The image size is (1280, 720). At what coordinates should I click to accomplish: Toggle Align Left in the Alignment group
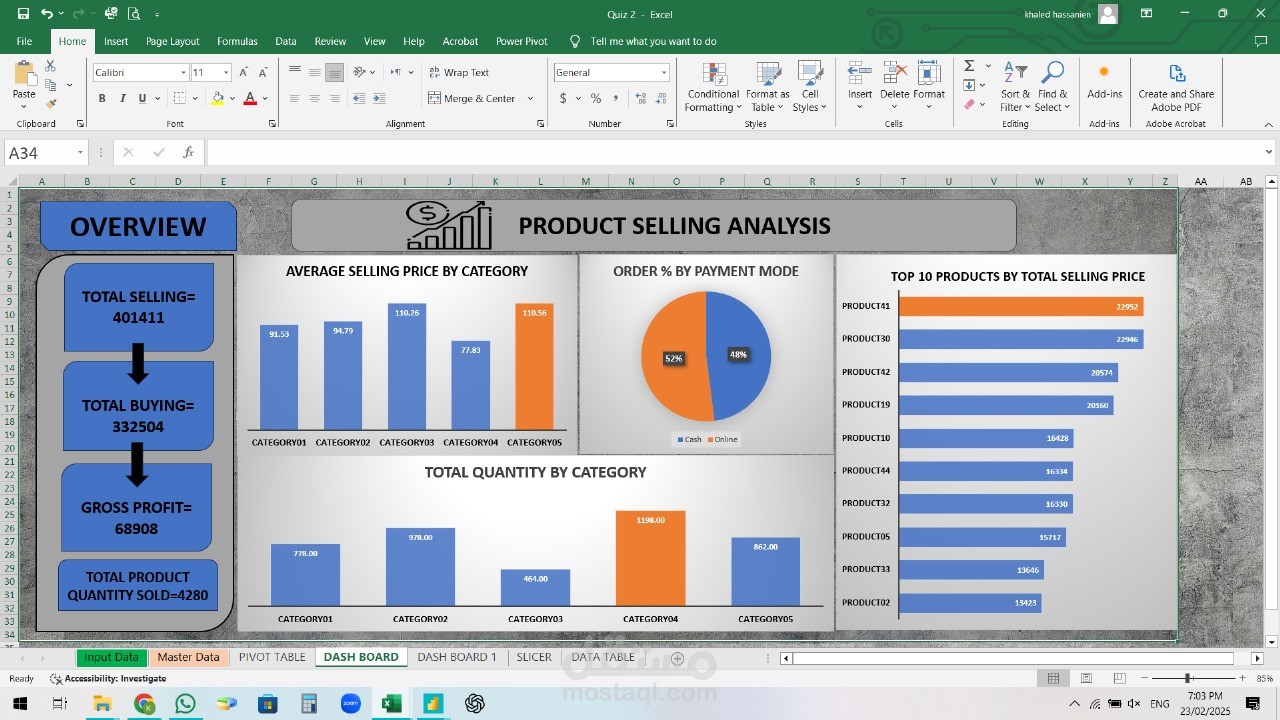tap(294, 98)
